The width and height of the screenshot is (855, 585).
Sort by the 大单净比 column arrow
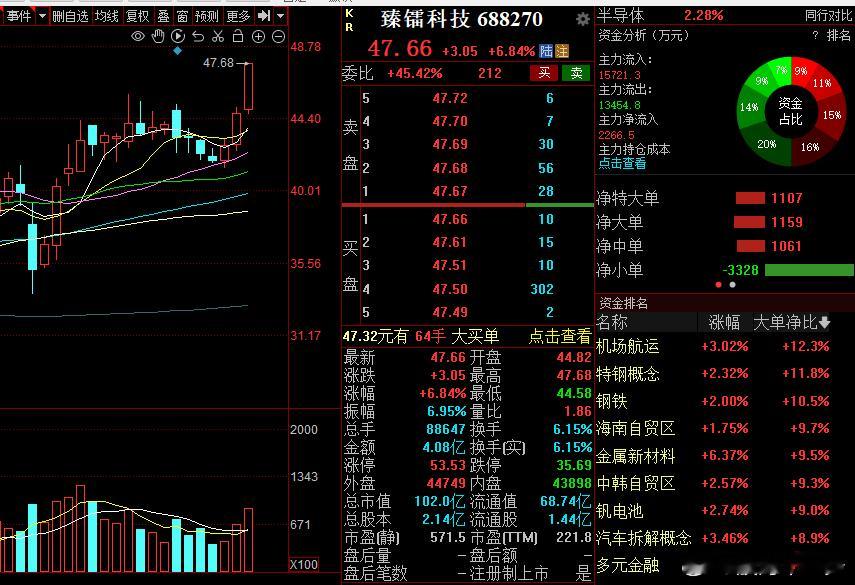824,322
